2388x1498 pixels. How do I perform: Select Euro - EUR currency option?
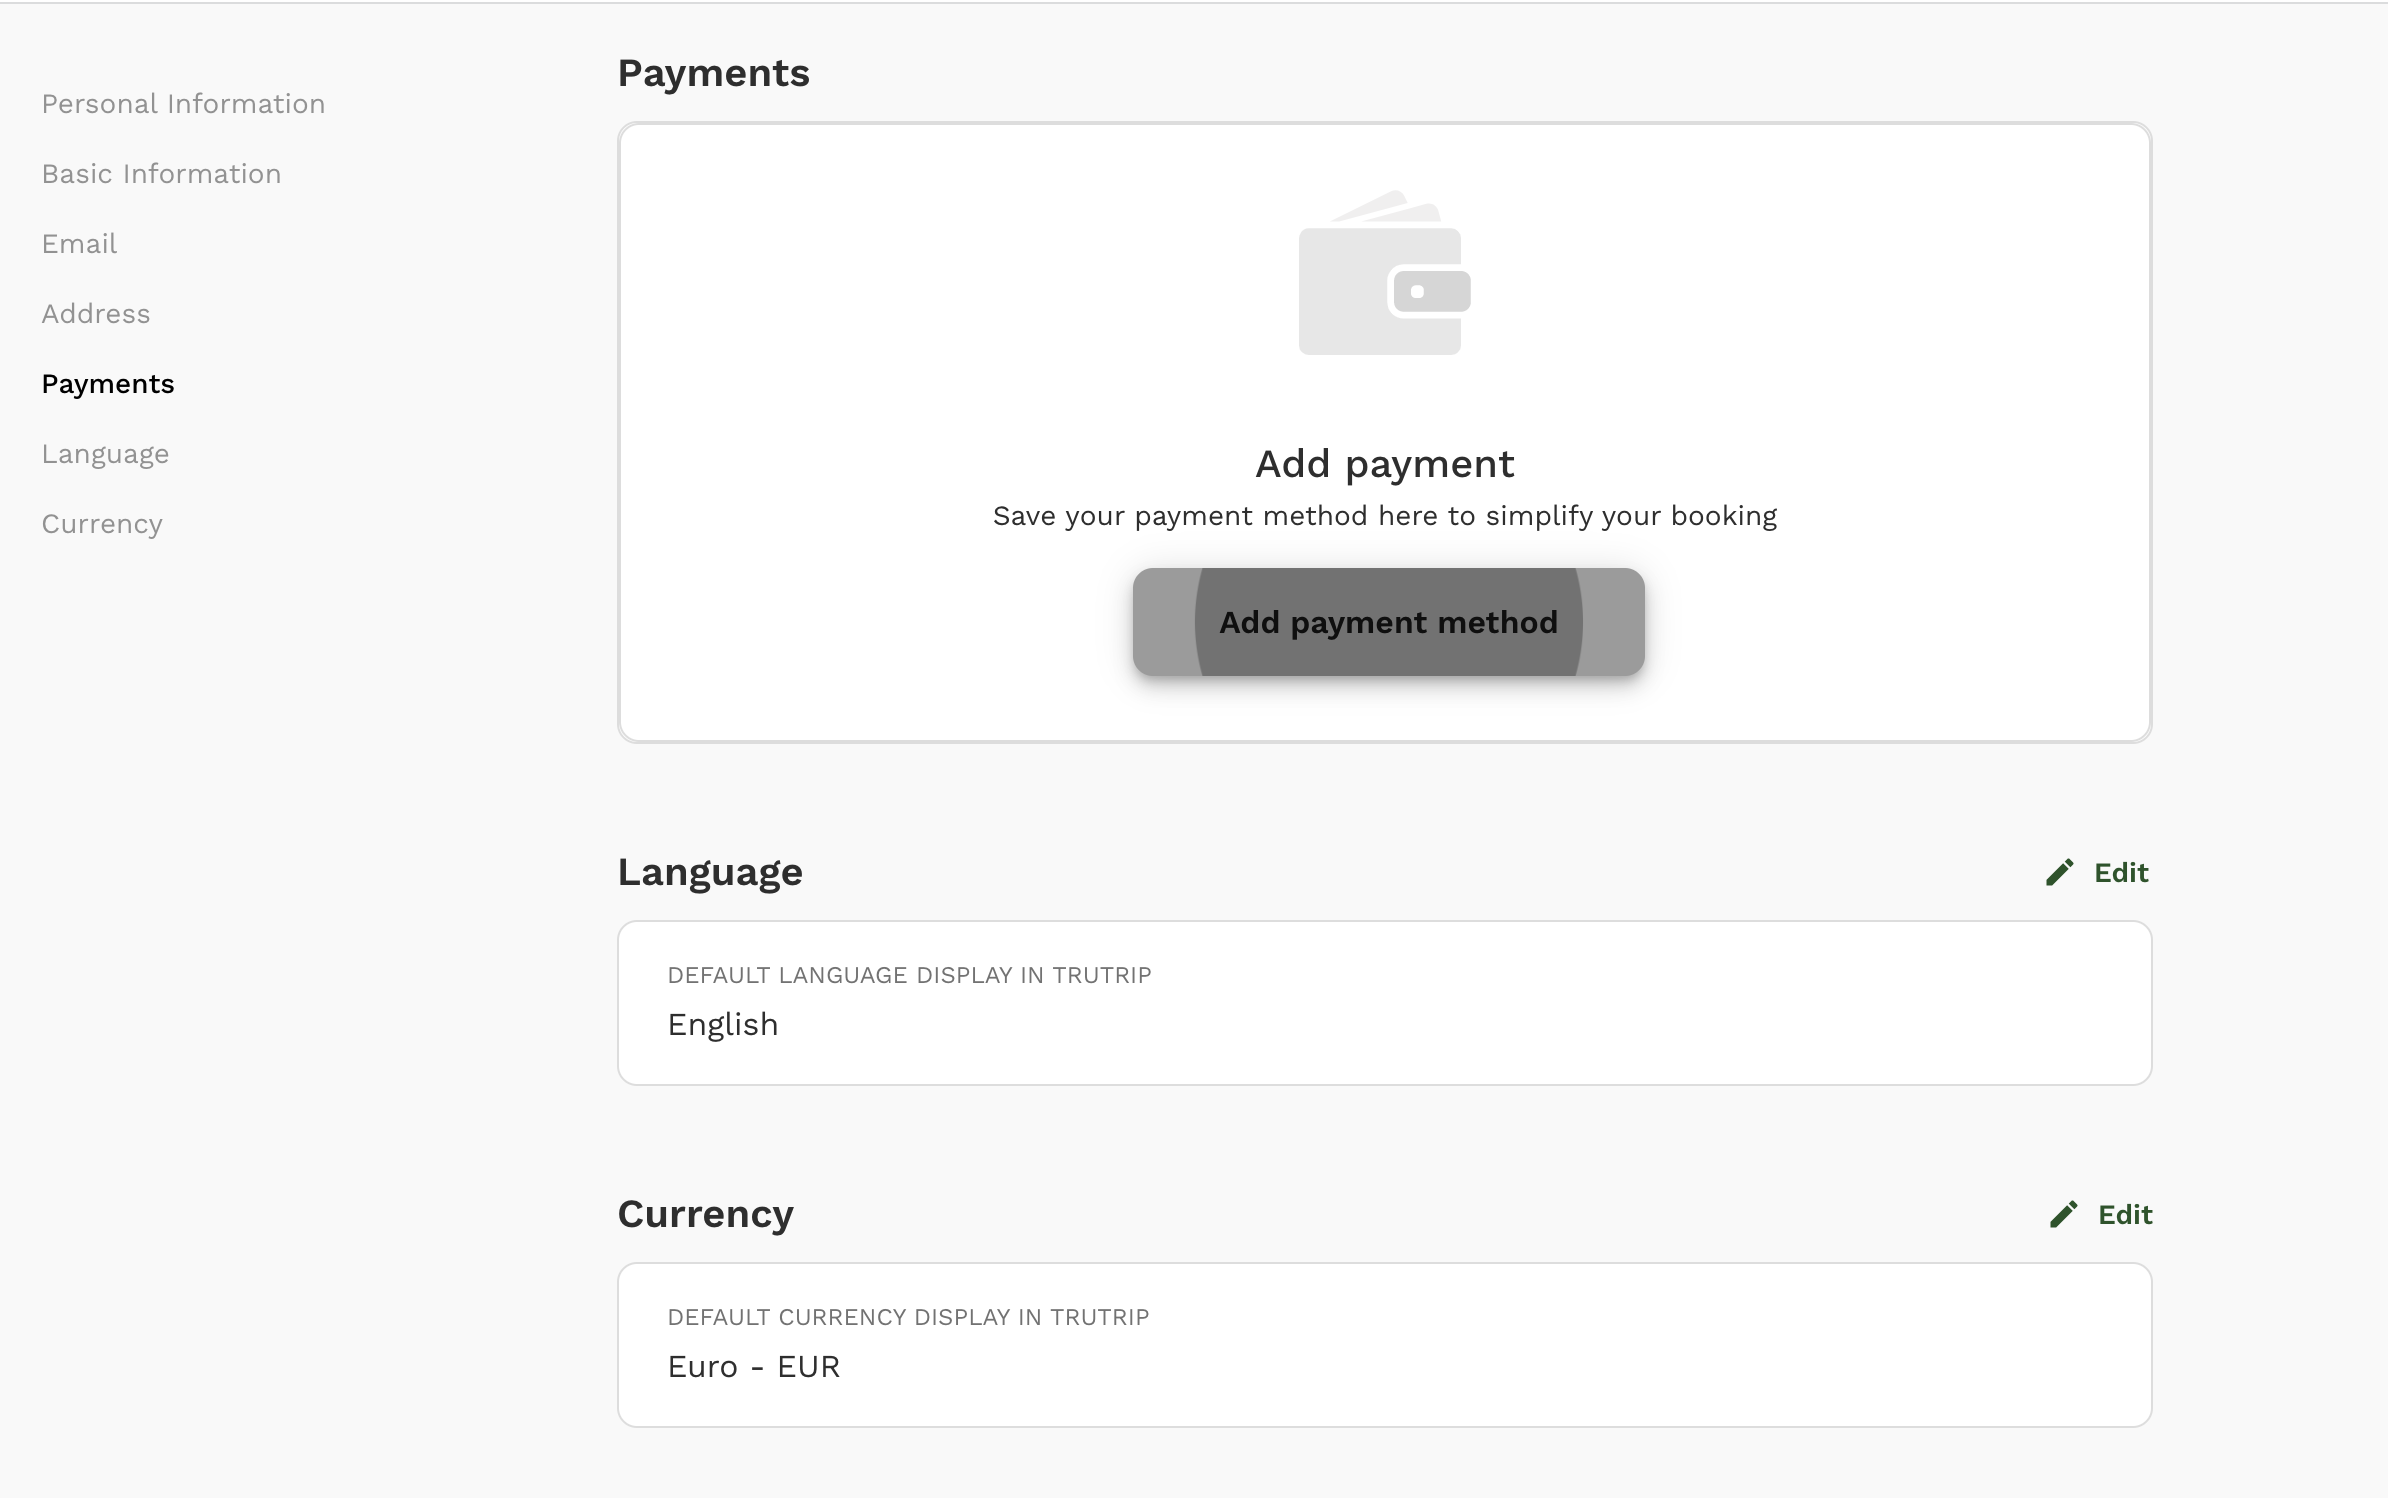tap(752, 1365)
